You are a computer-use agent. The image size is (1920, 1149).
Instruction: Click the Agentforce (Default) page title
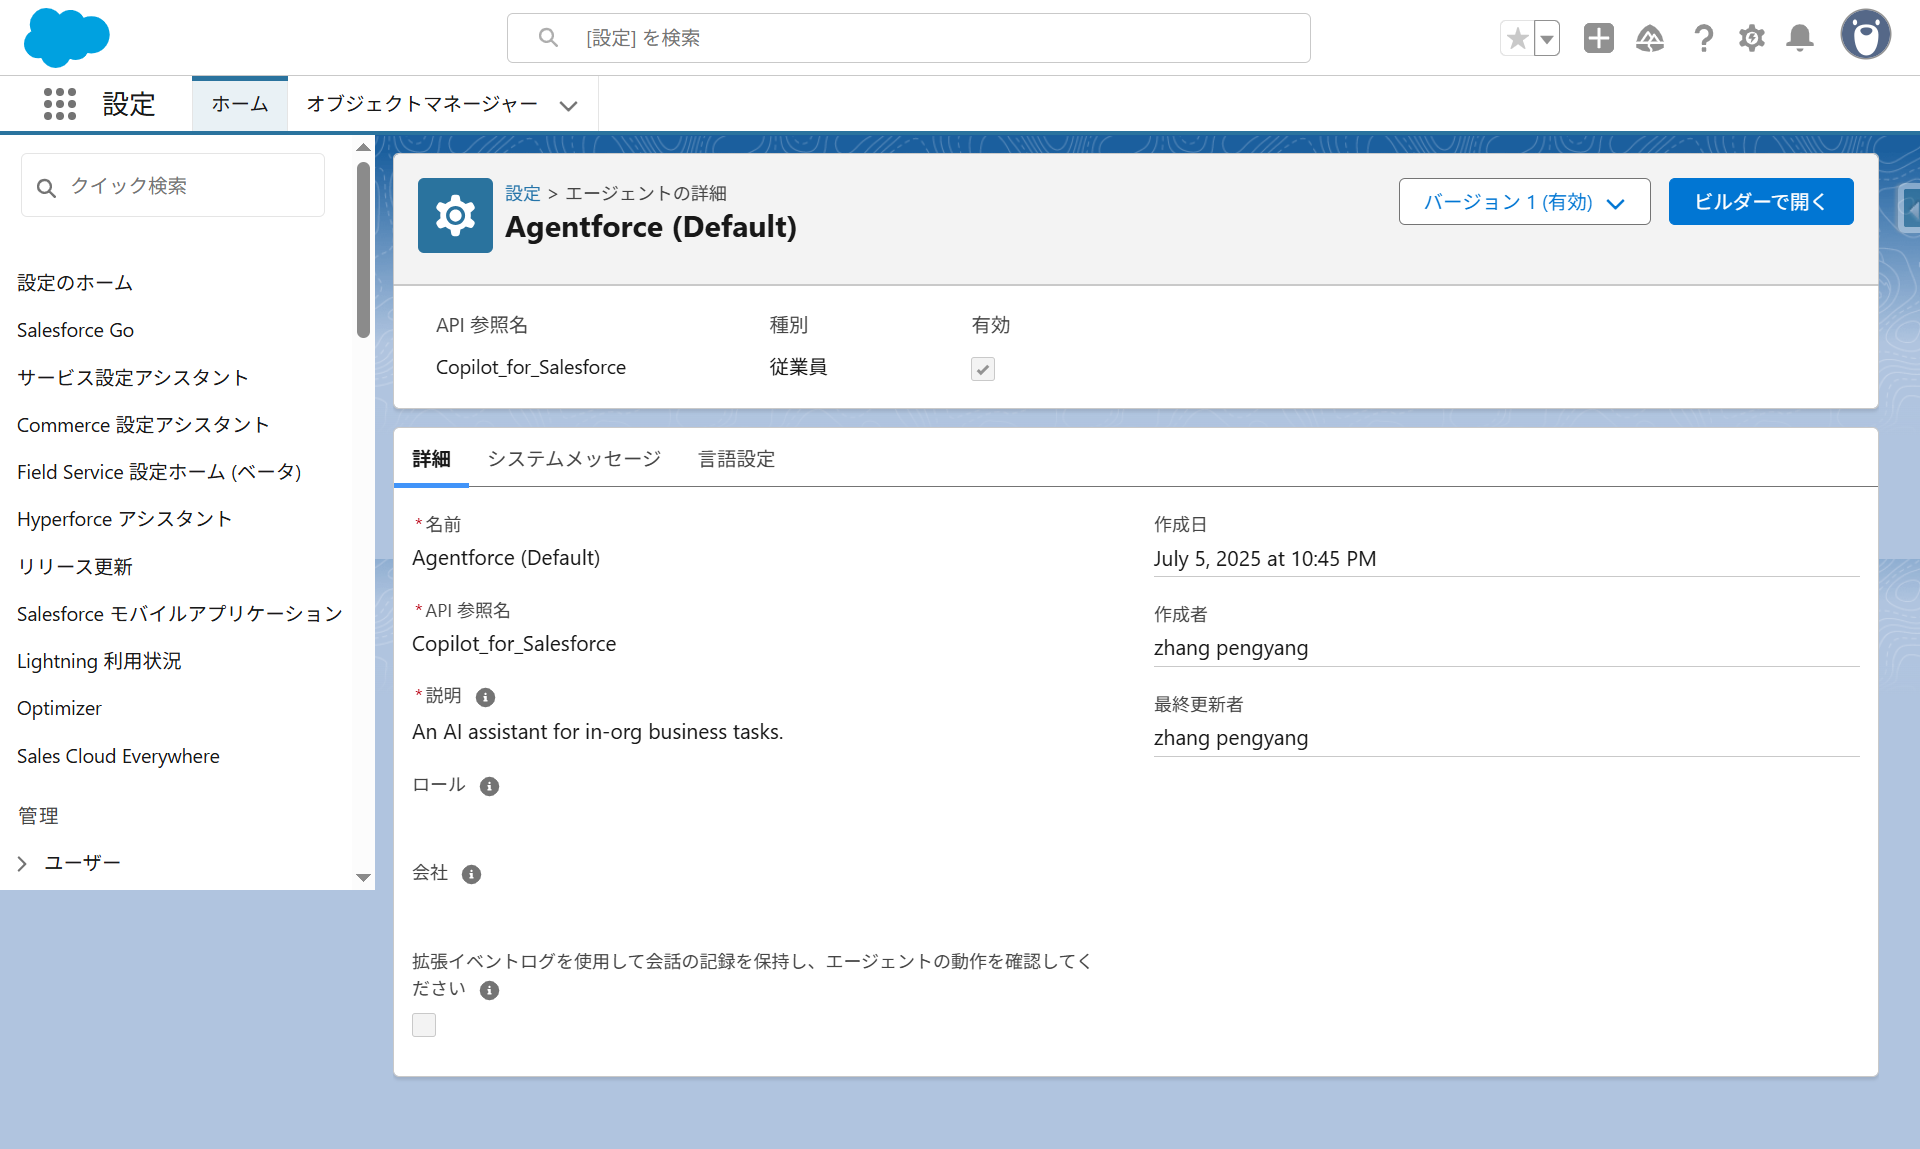[651, 227]
